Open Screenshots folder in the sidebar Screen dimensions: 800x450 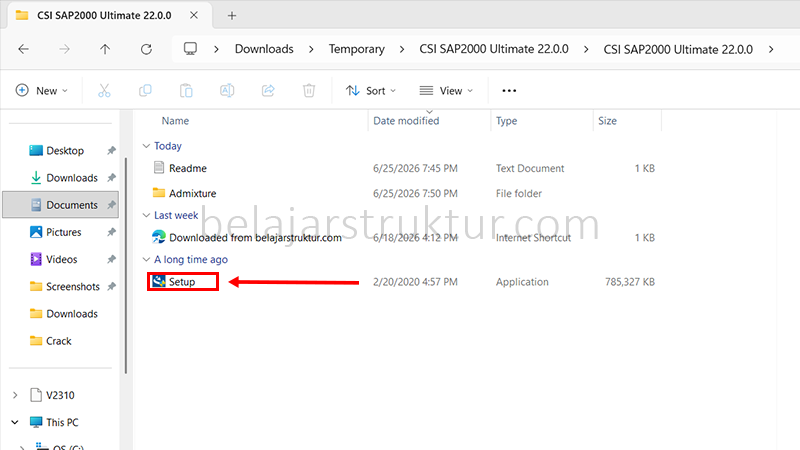72,286
